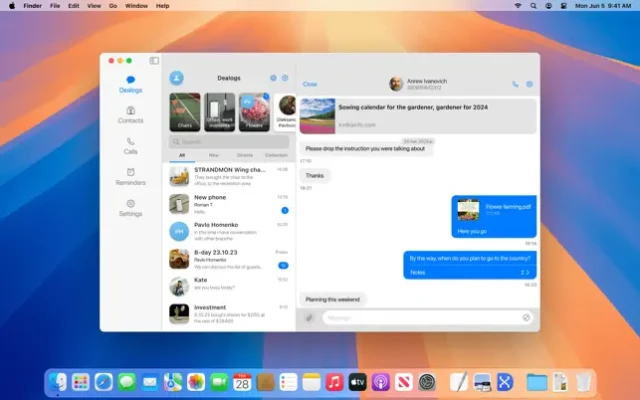Open the Pavlo Homenko conversation

click(x=229, y=231)
